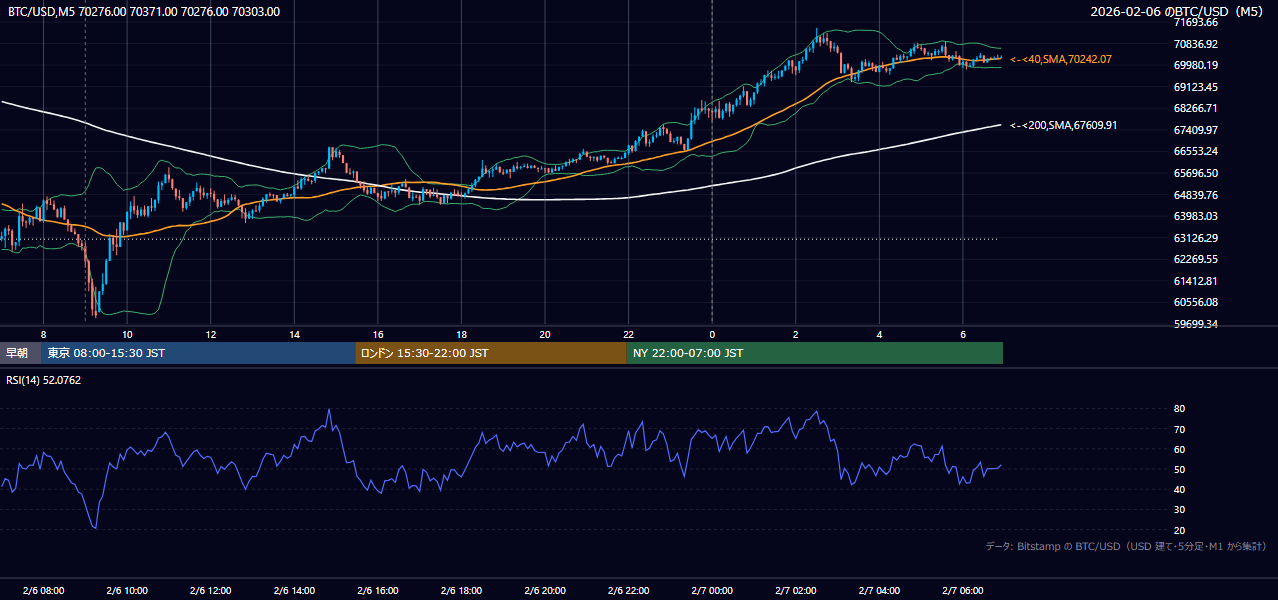Viewport: 1278px width, 600px height.
Task: Click the bottom time label 2/6 12:00
Action: 211,590
